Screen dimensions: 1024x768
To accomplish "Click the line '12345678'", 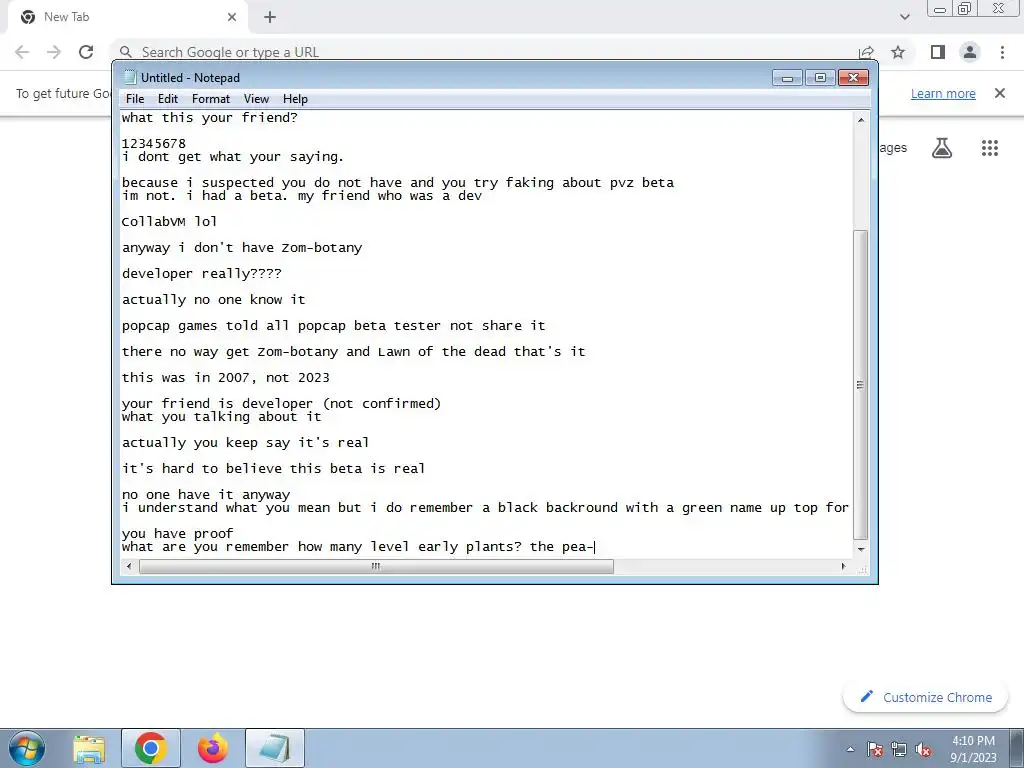I will [153, 143].
